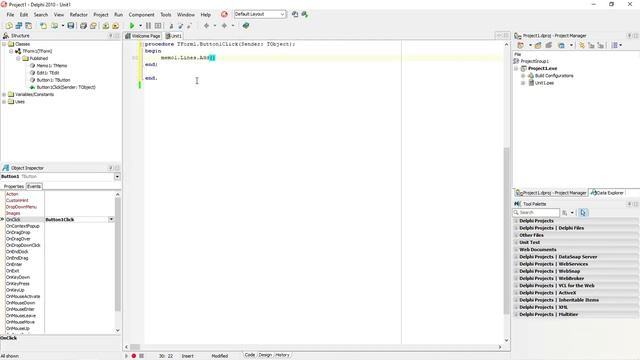Viewport: 640px width, 360px height.
Task: Click the Open Project folder icon
Action: click(x=93, y=26)
